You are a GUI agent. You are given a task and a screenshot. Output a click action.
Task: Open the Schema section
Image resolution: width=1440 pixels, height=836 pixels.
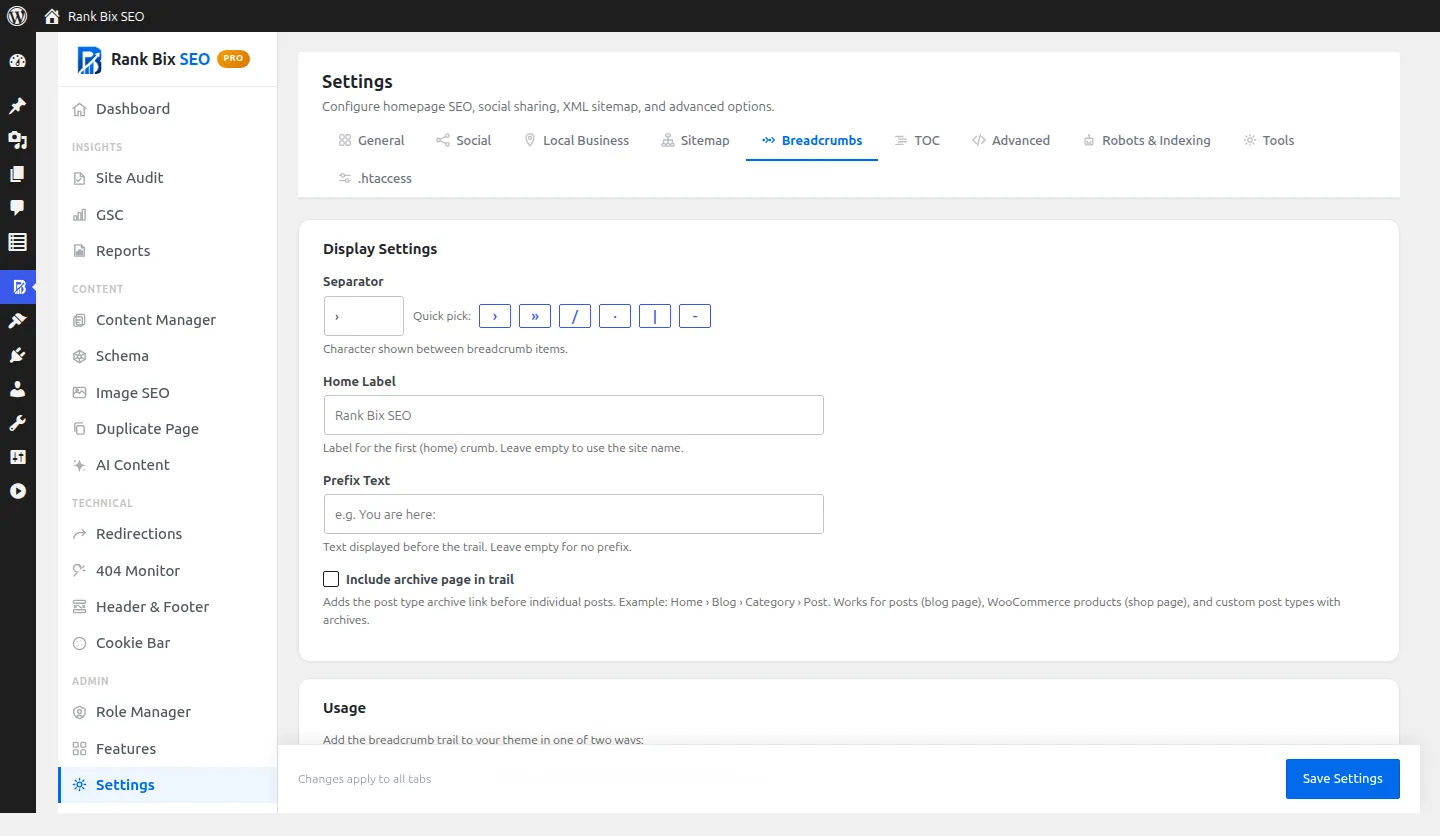tap(167, 356)
